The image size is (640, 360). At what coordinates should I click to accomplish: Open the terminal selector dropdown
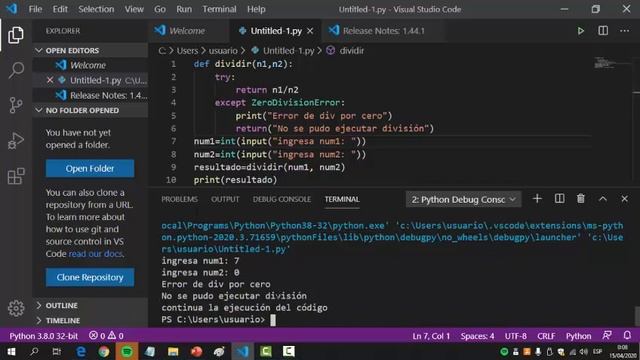tap(463, 199)
